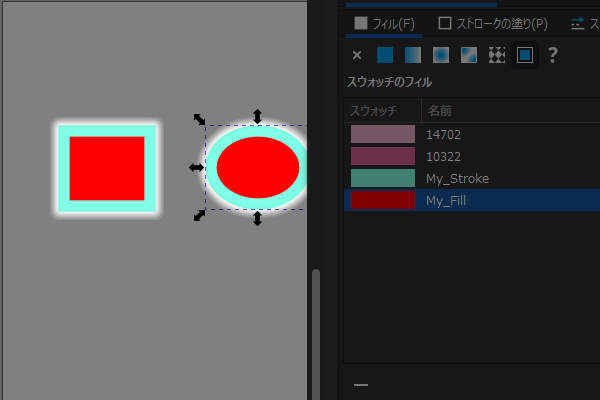Open the フィル(F) tab
This screenshot has width=600, height=400.
[384, 24]
